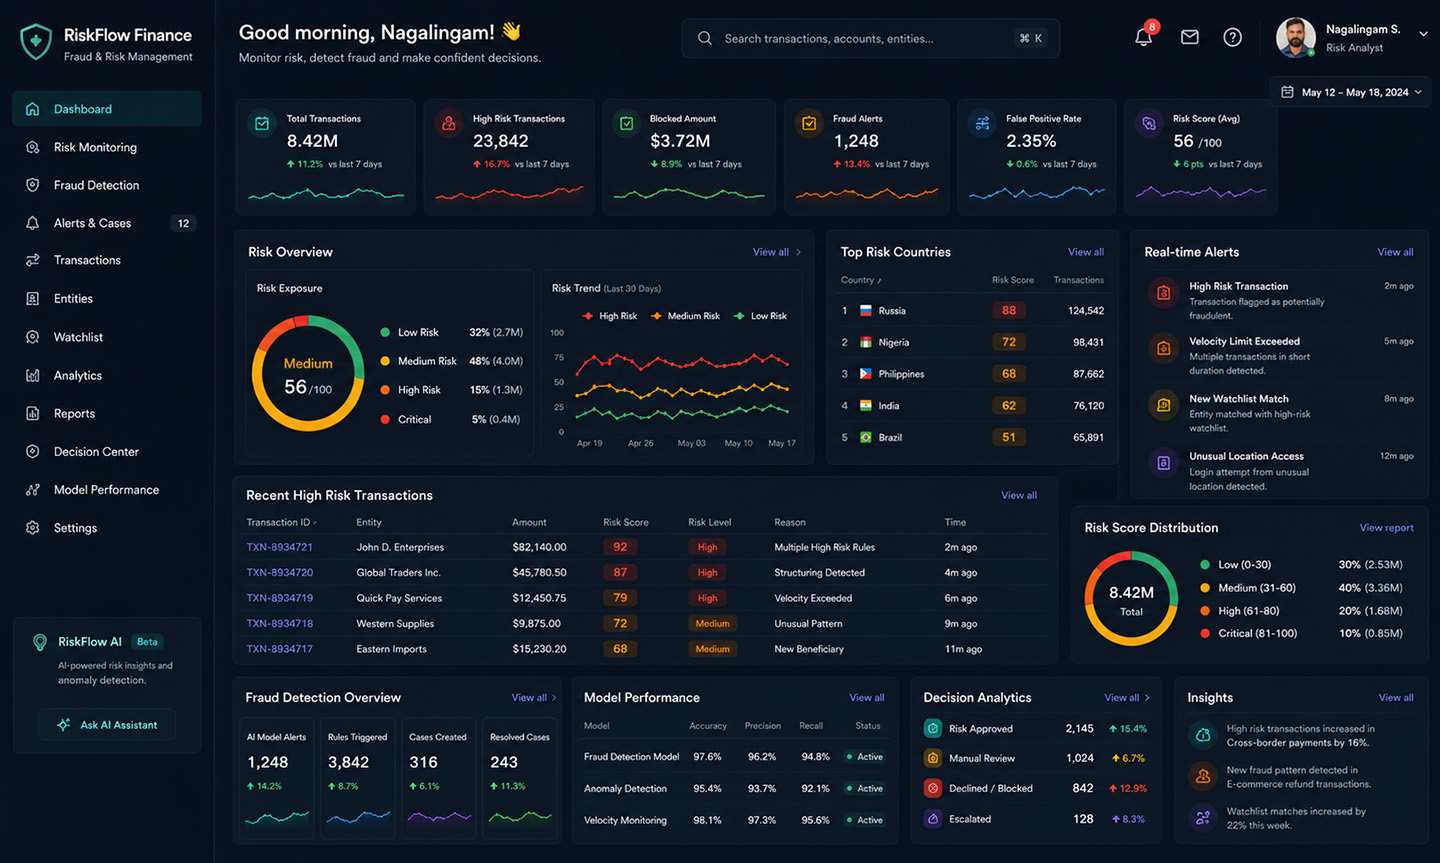Toggle the Low Risk legend in Risk Trend
Viewport: 1440px width, 863px height.
click(760, 316)
